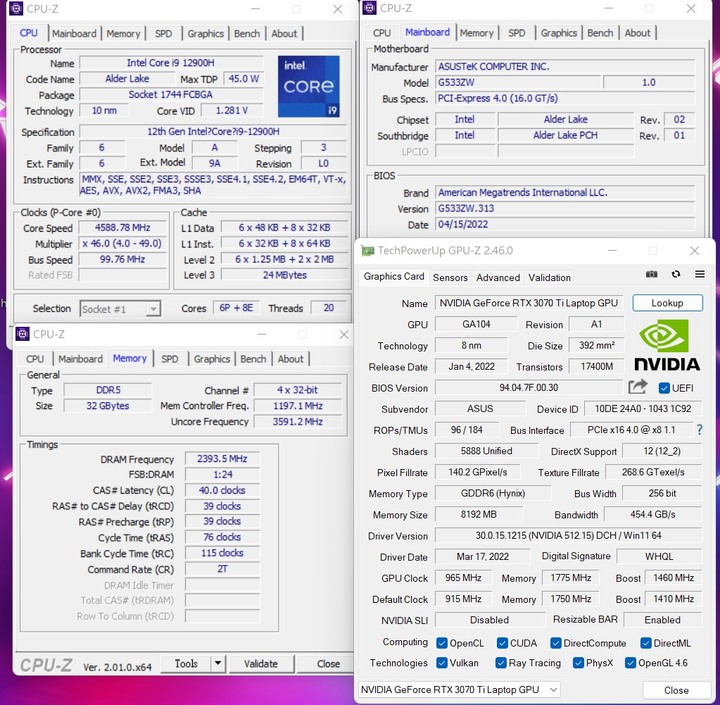
Task: Click the Validate button in CPU-Z
Action: [x=261, y=664]
